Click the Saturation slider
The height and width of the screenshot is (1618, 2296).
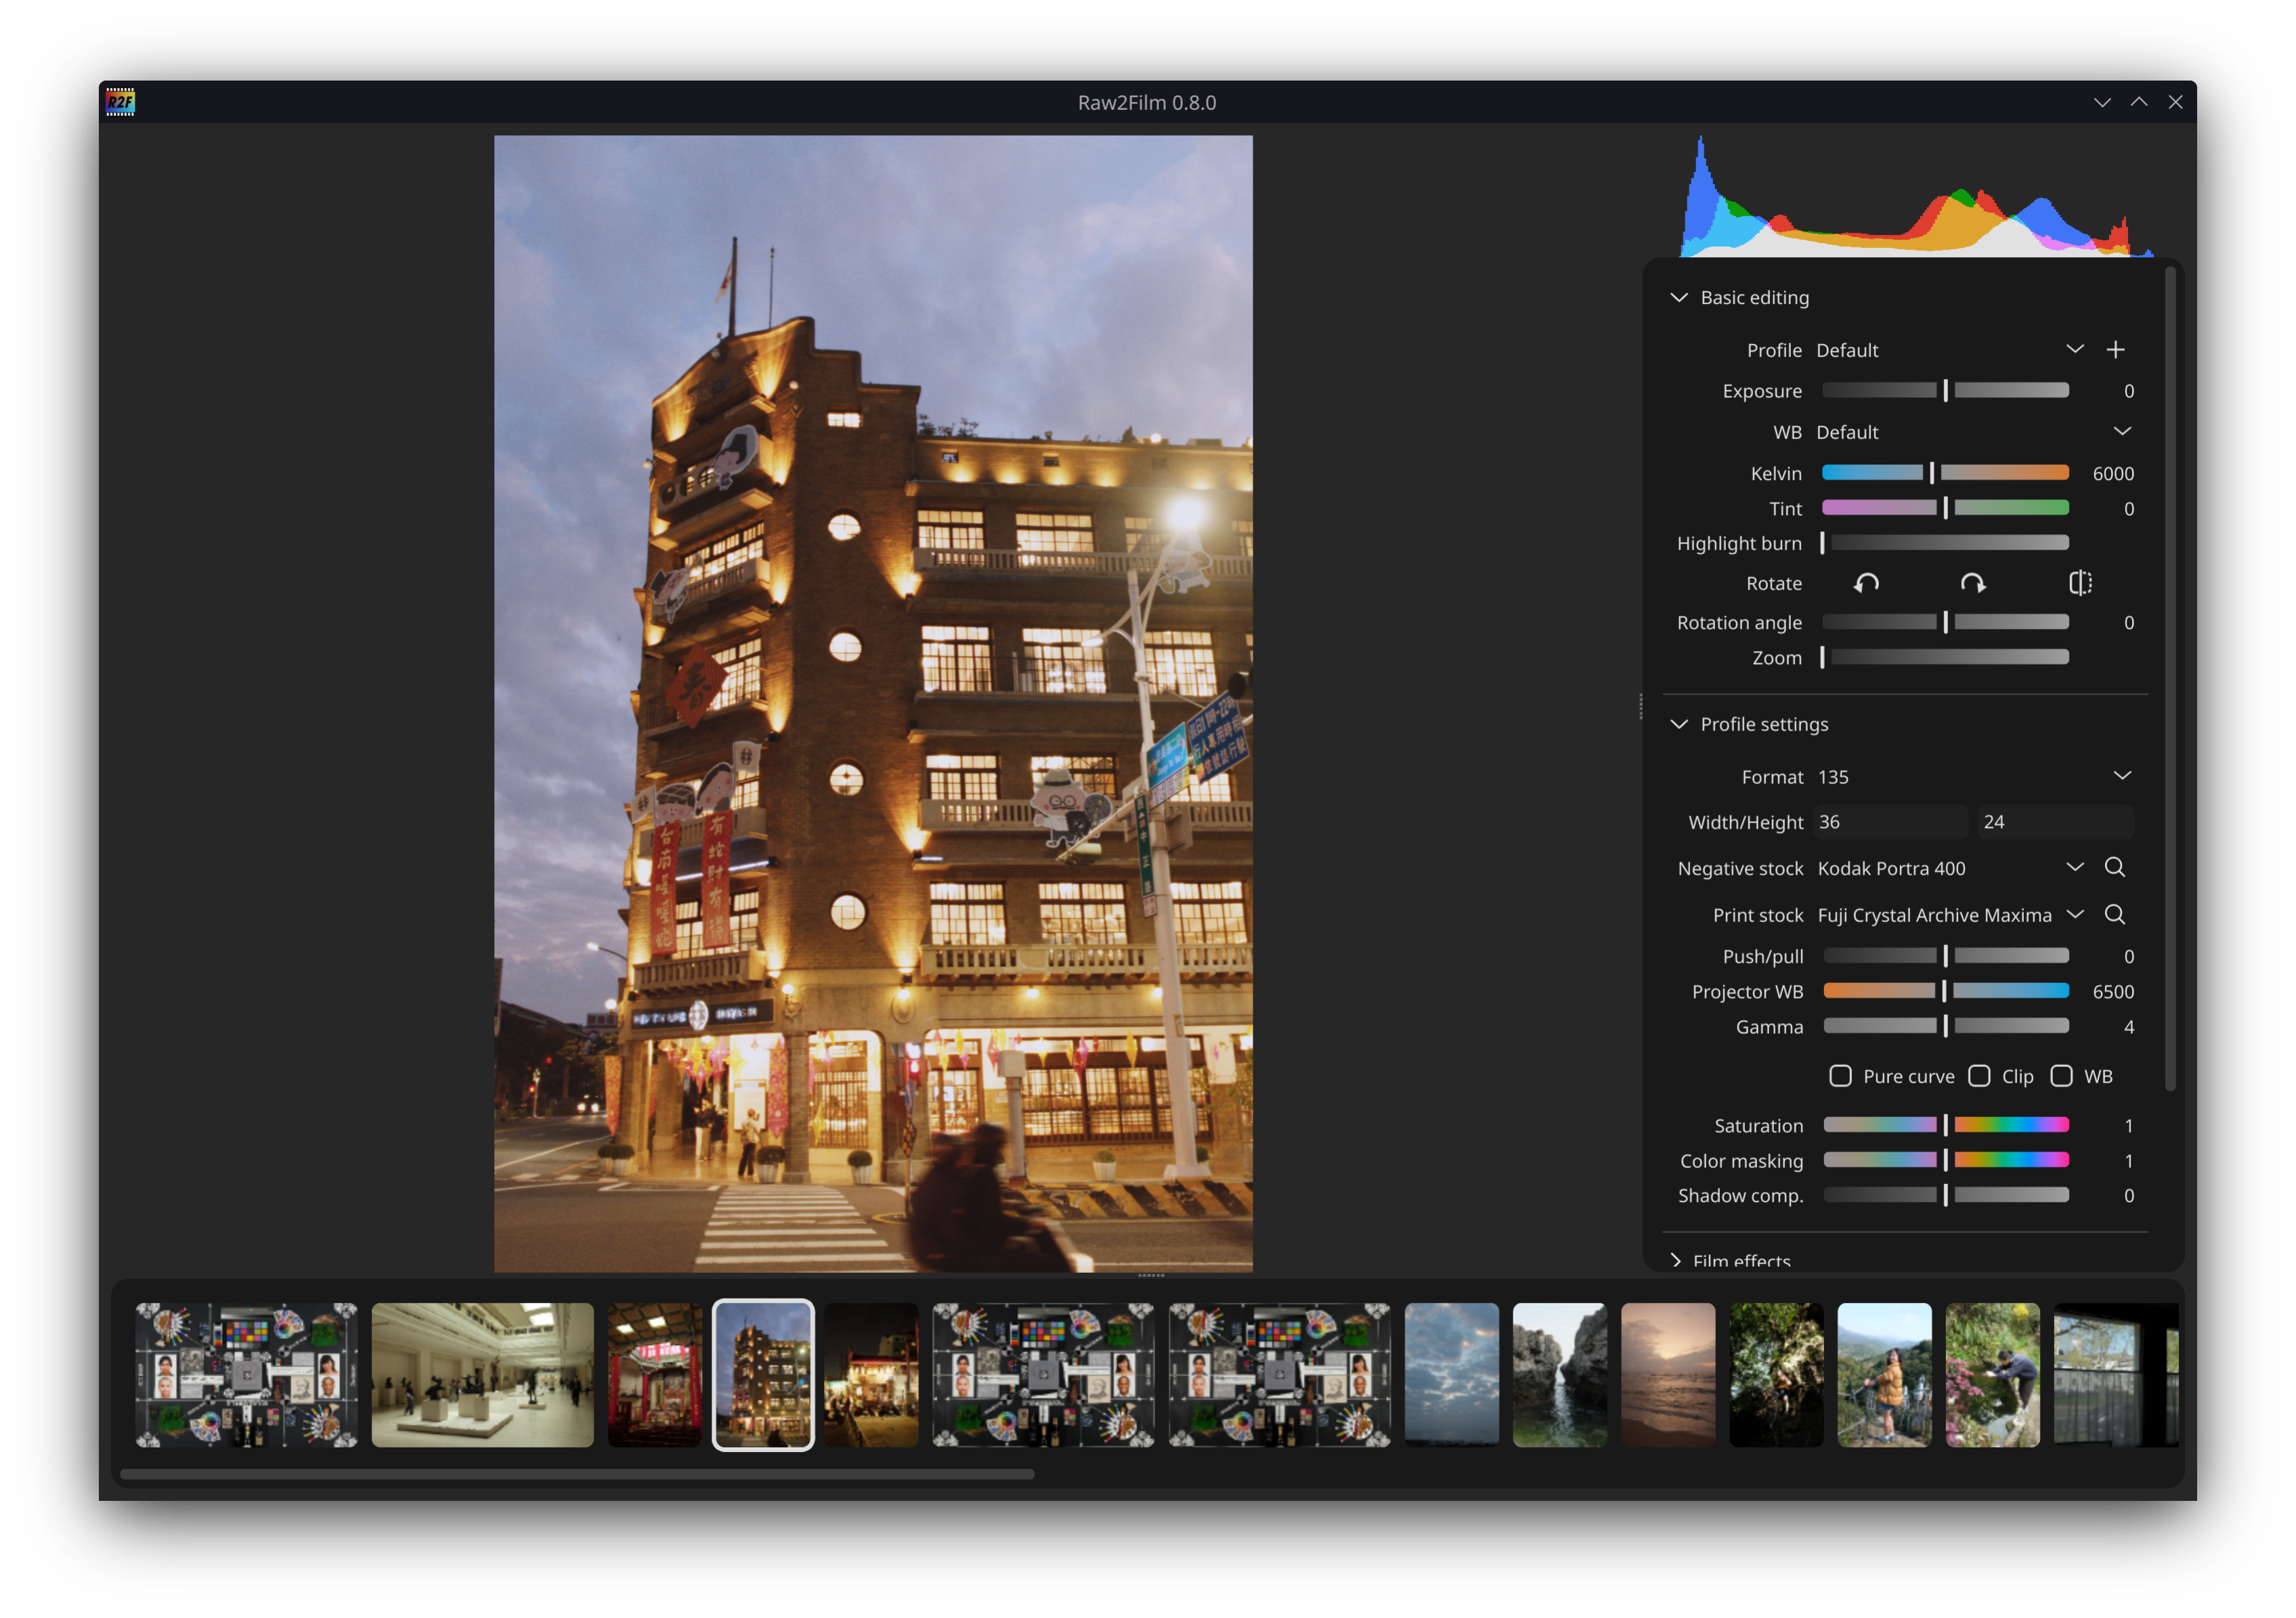1945,1125
